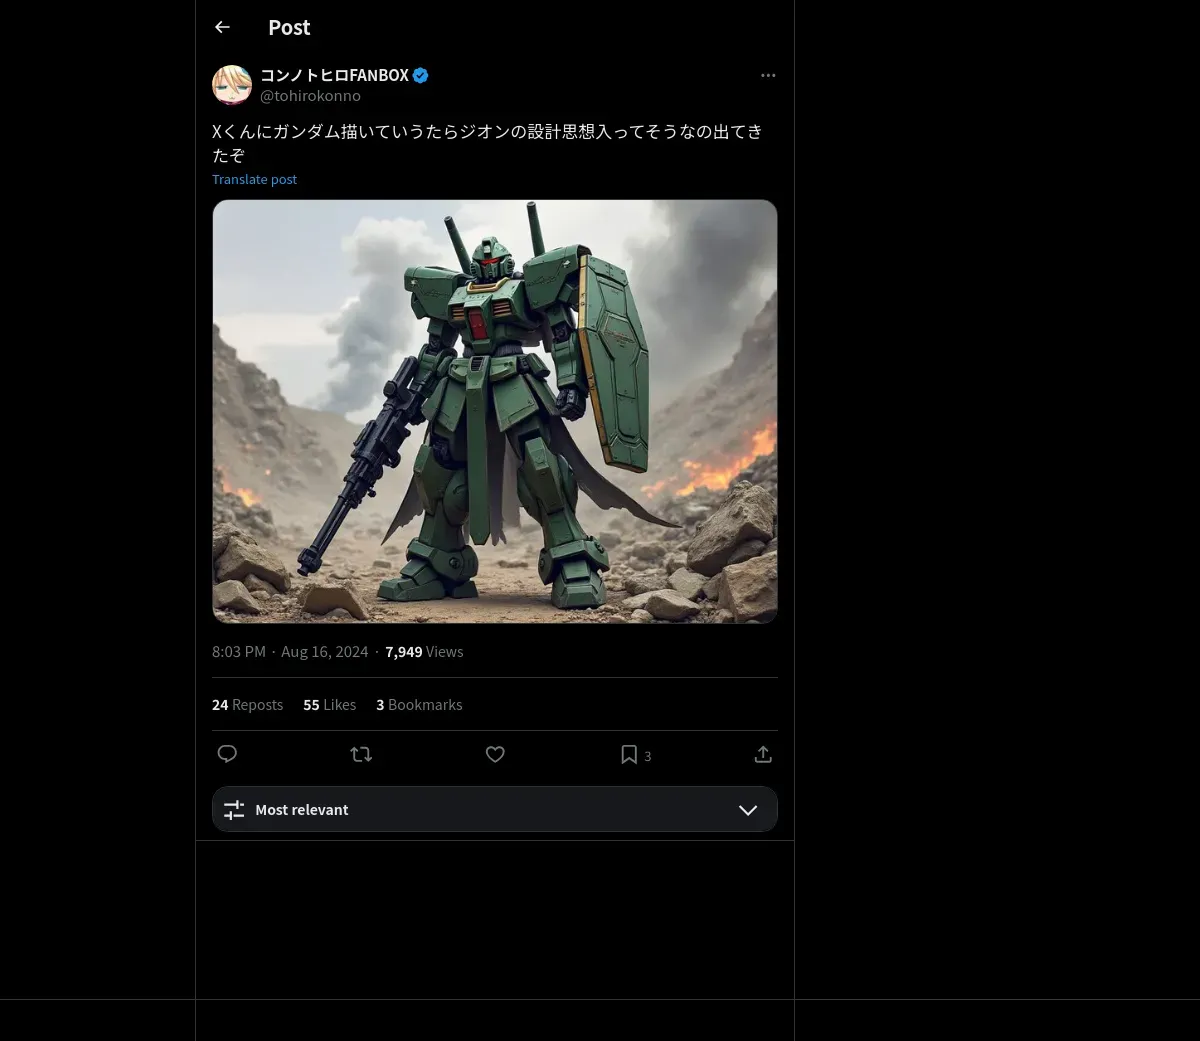Click the back arrow icon
1200x1041 pixels.
[x=222, y=28]
